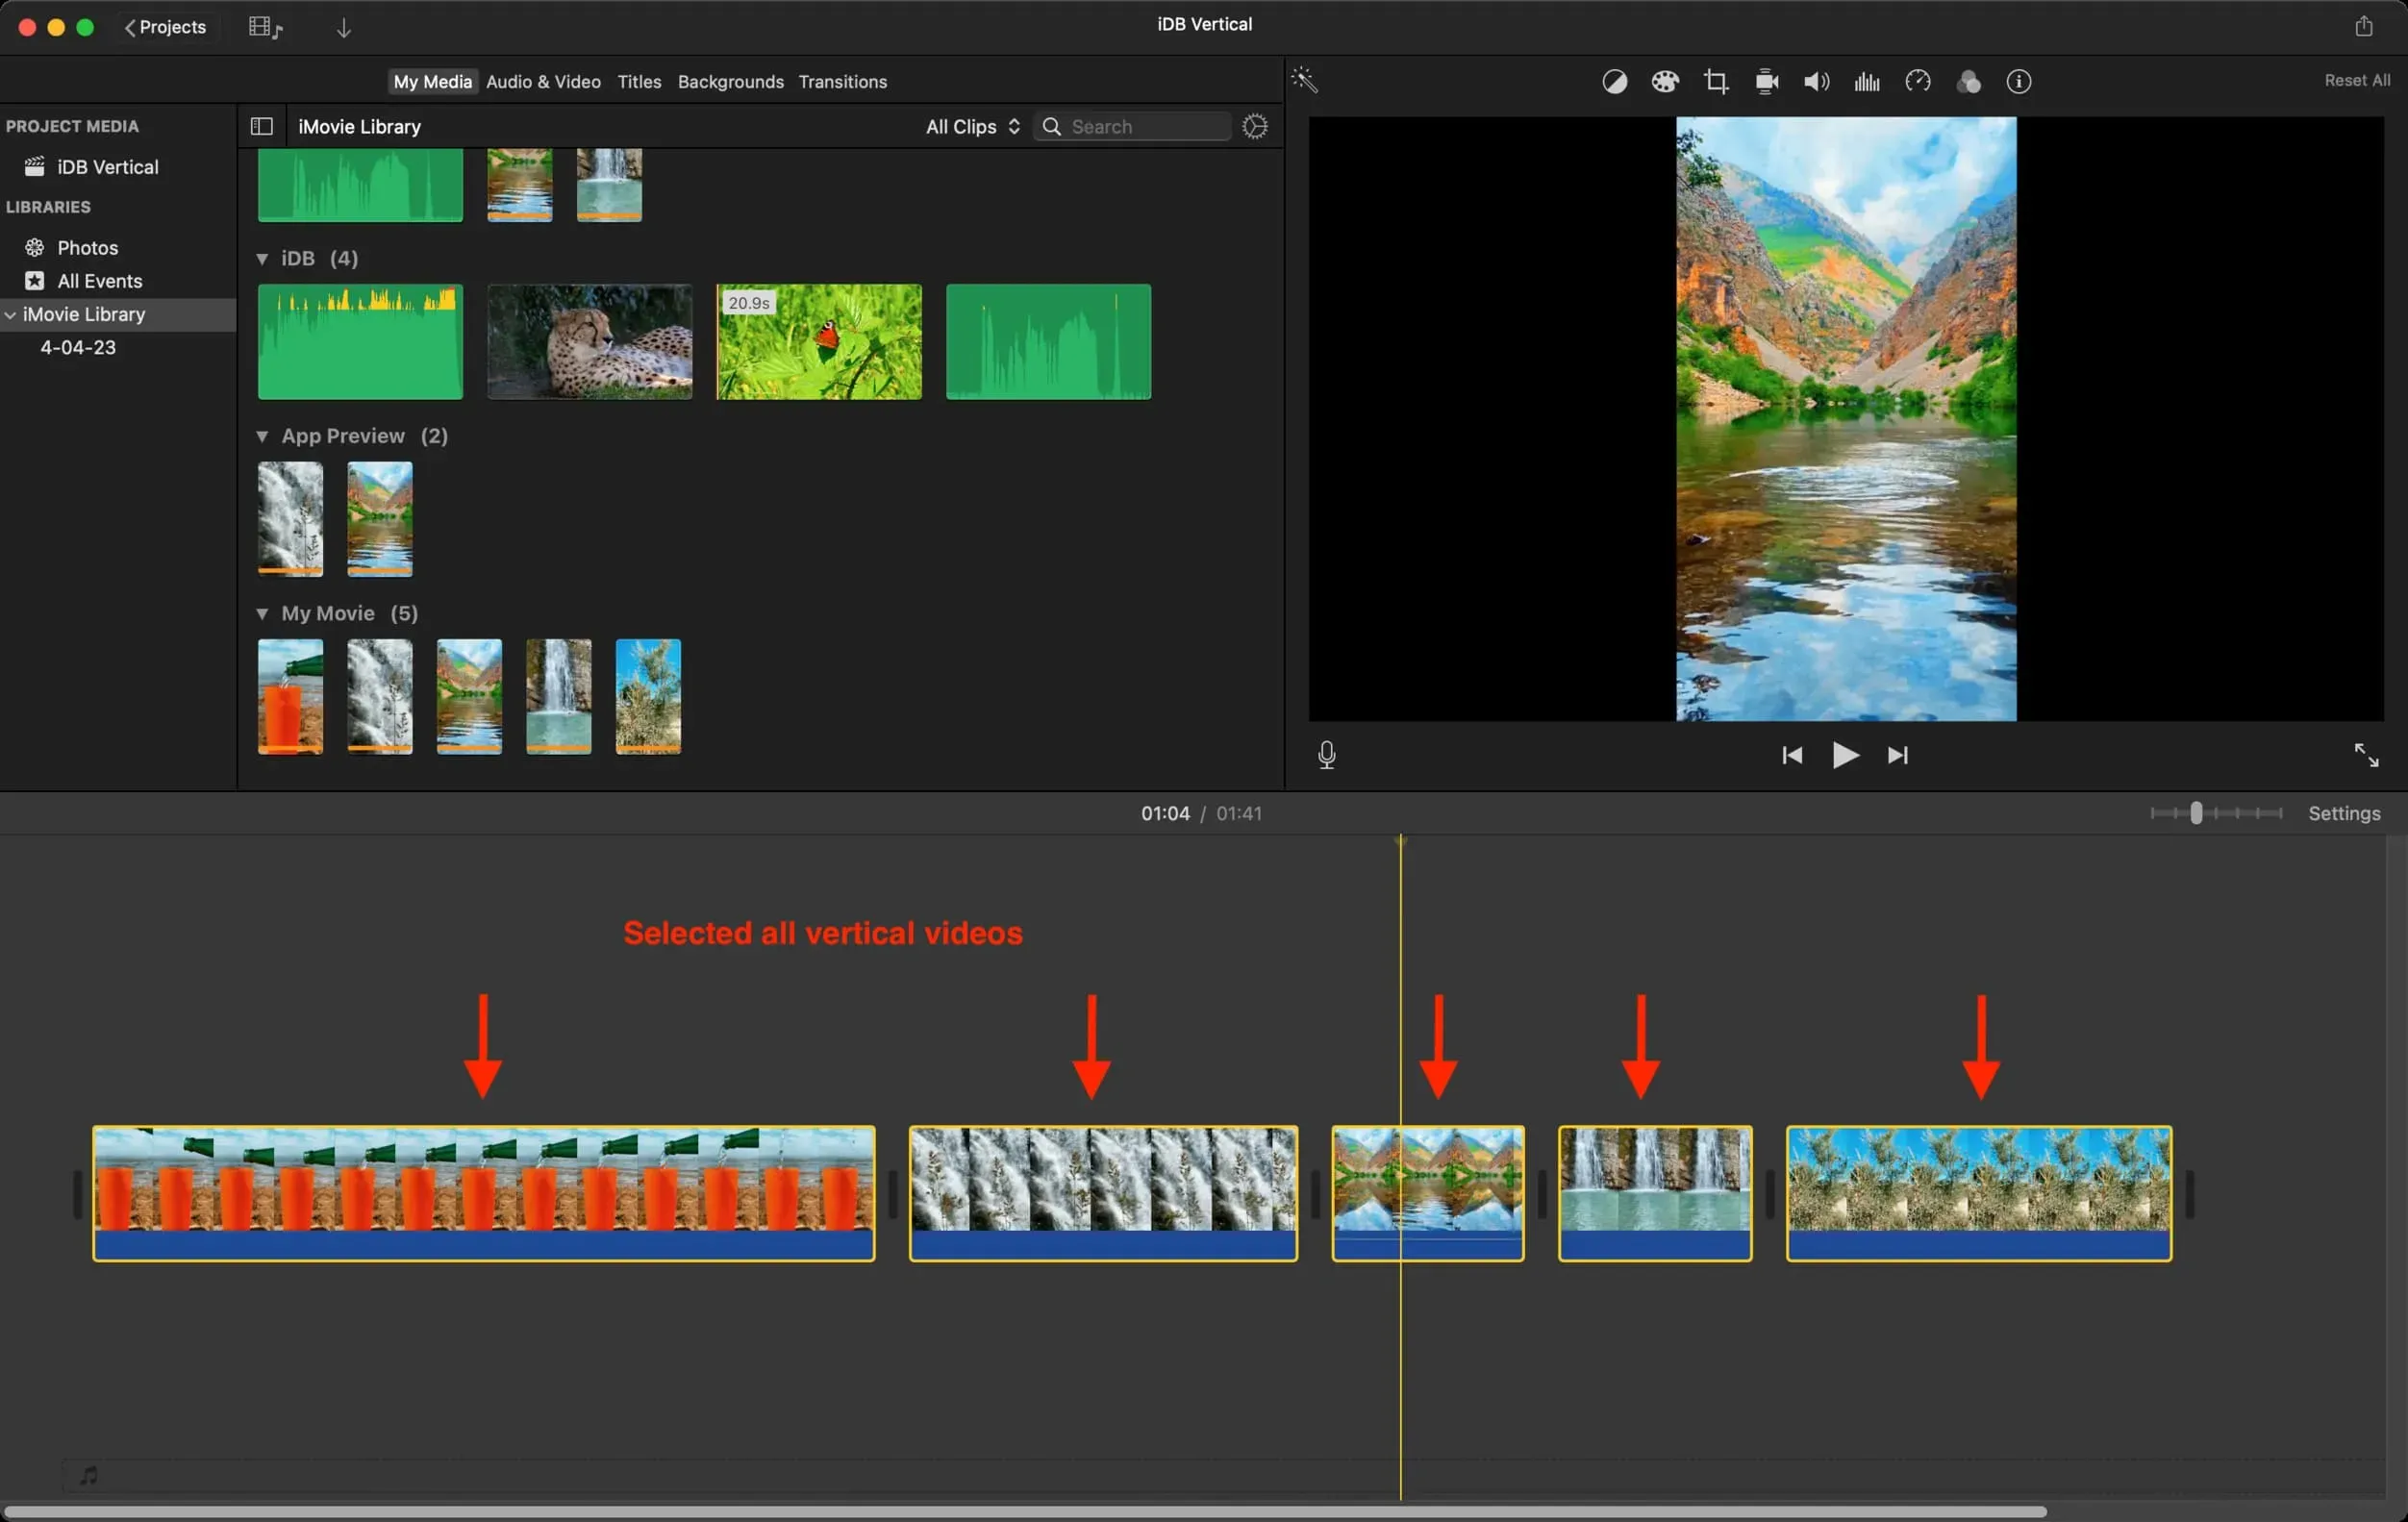This screenshot has width=2408, height=1522.
Task: Toggle the iDB event expander
Action: tap(262, 260)
